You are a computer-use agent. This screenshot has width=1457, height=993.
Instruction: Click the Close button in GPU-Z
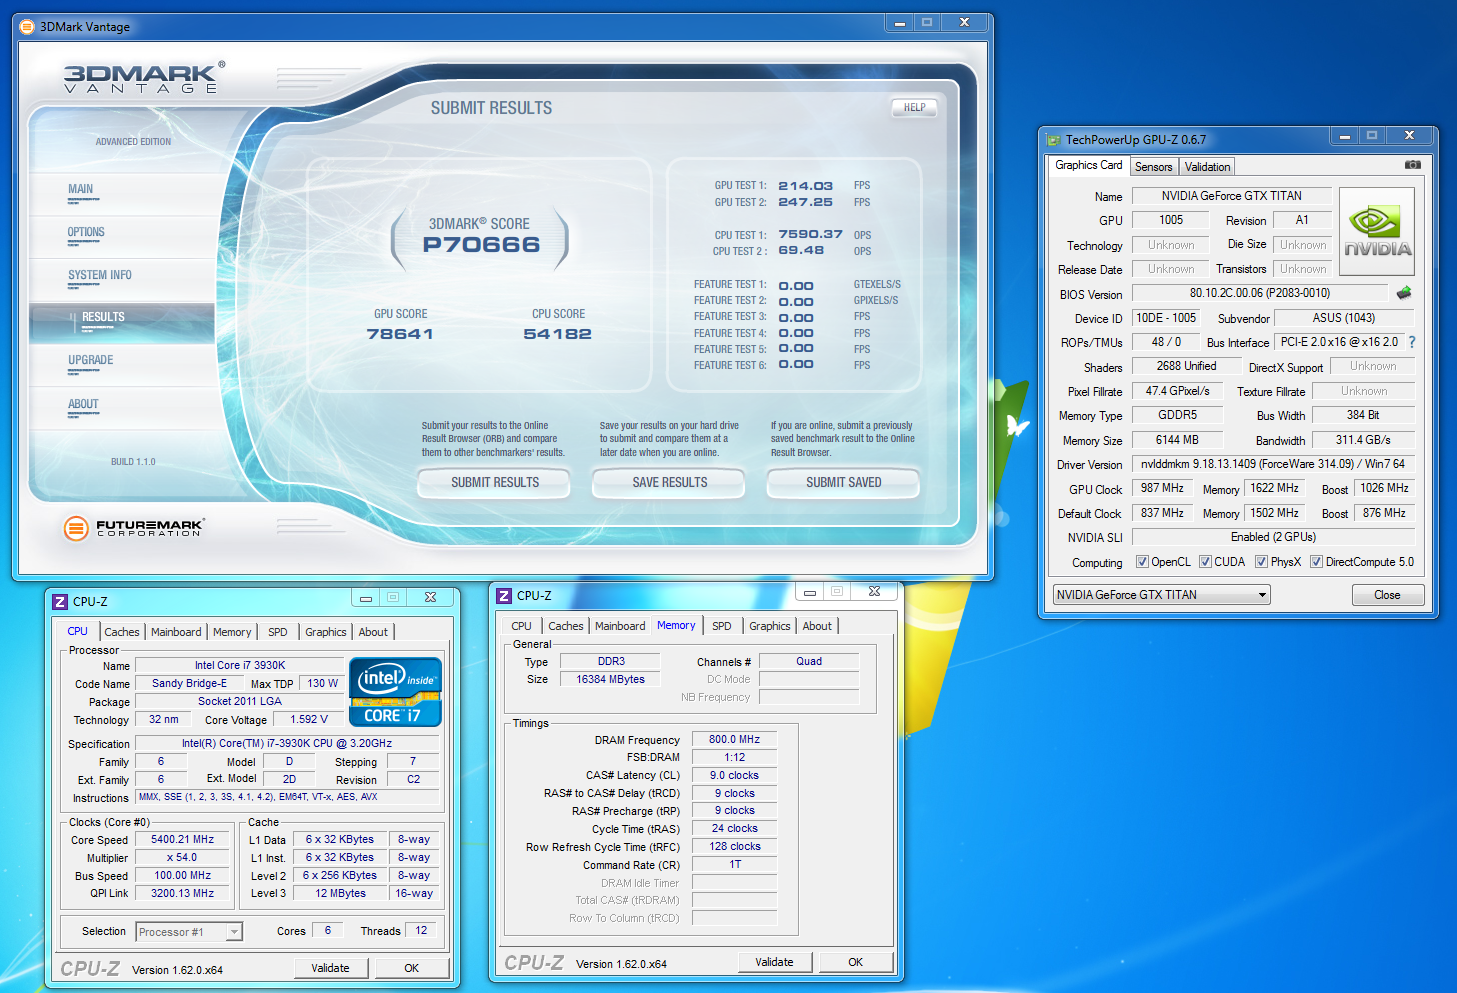tap(1388, 595)
